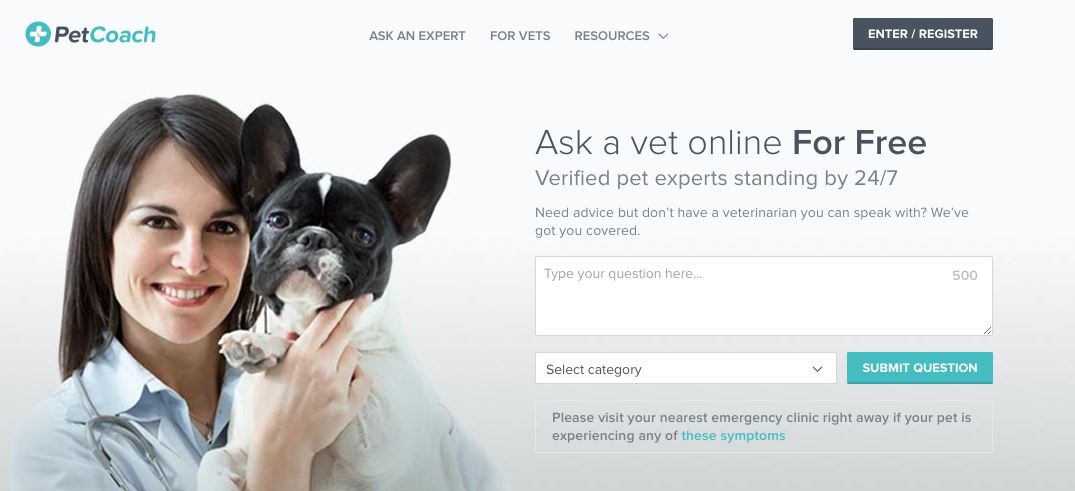Click the ENTER / REGISTER button

(x=923, y=34)
